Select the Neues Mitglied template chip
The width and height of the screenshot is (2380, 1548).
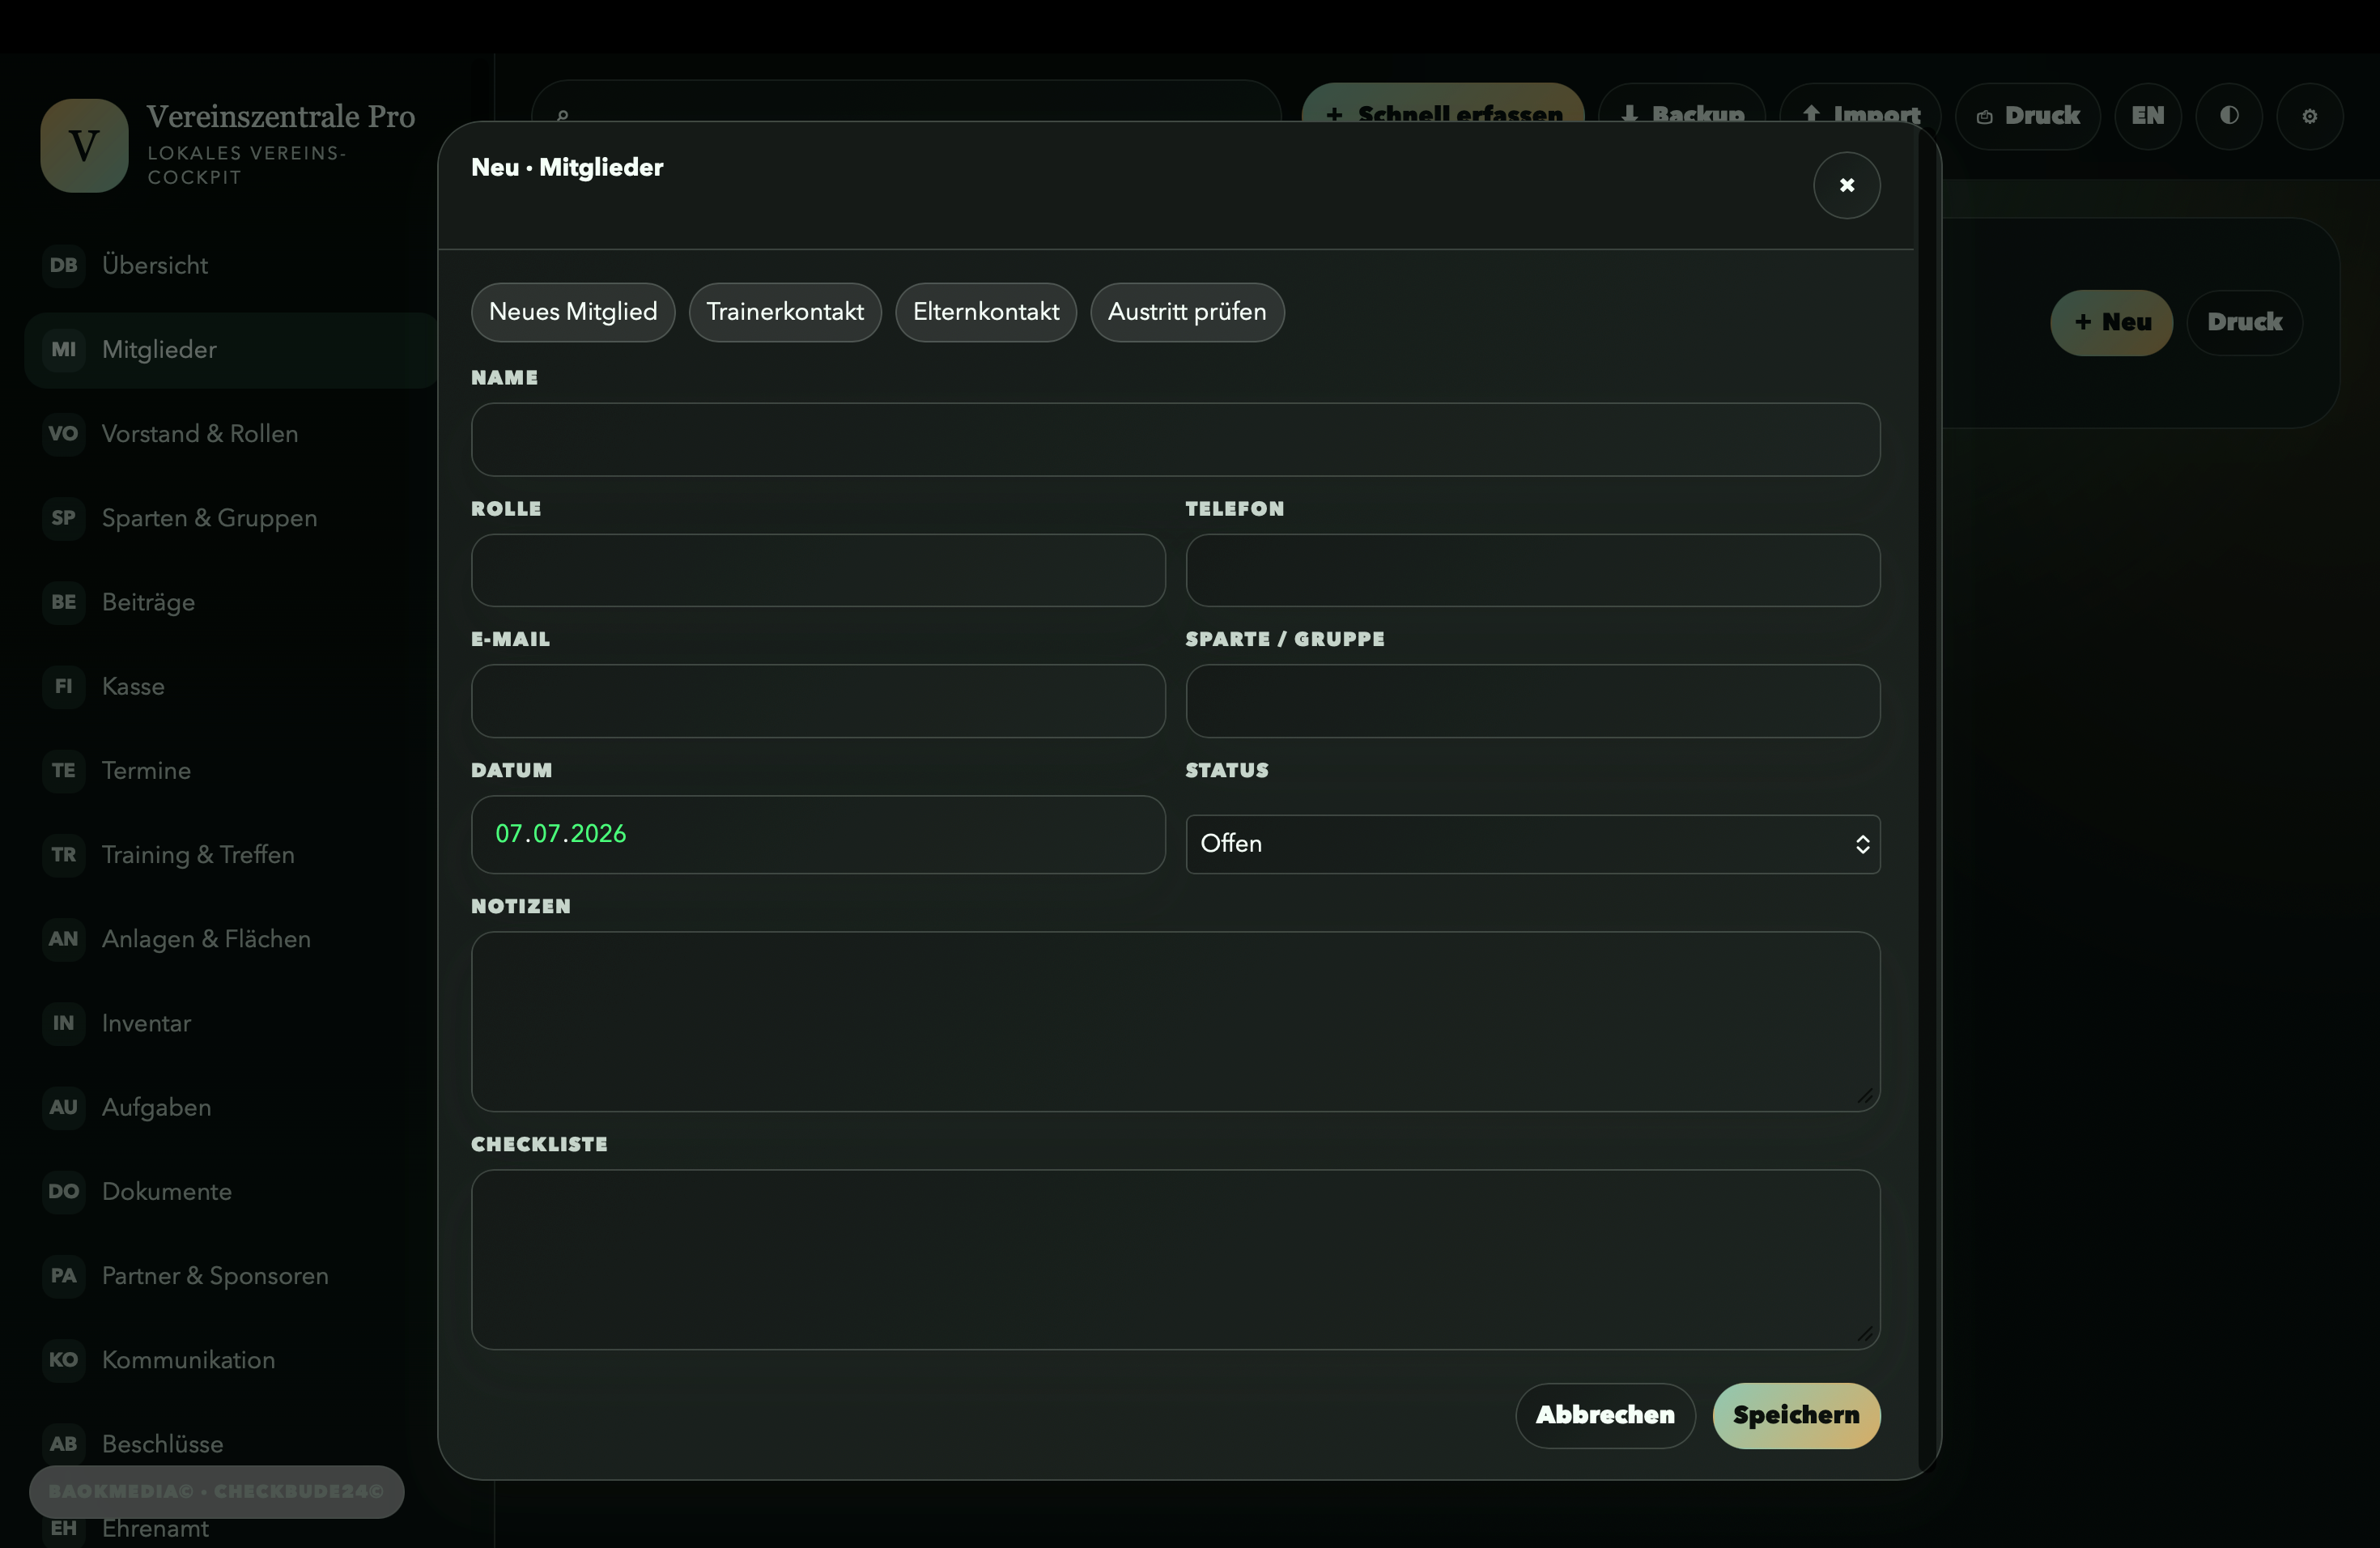(x=573, y=312)
